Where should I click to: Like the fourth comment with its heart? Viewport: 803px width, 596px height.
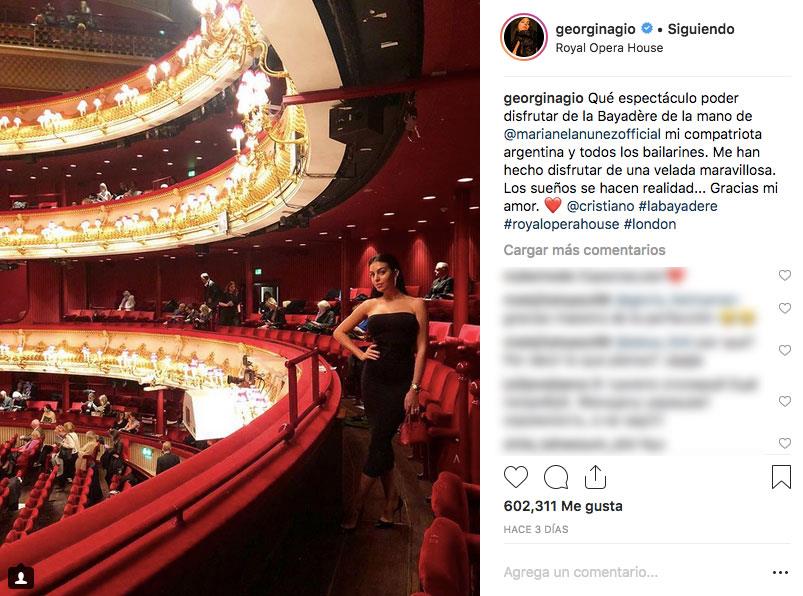point(785,401)
